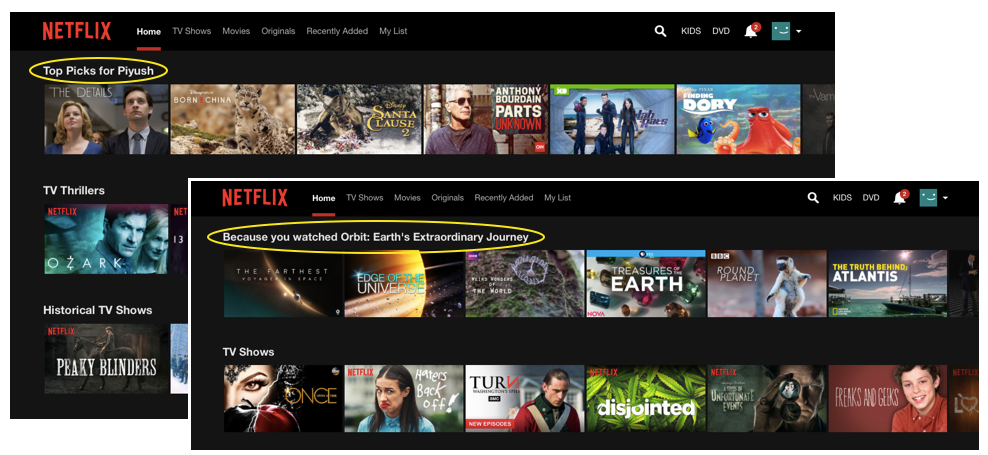Click the profile avatar in the front window
The width and height of the screenshot is (988, 455).
(928, 198)
